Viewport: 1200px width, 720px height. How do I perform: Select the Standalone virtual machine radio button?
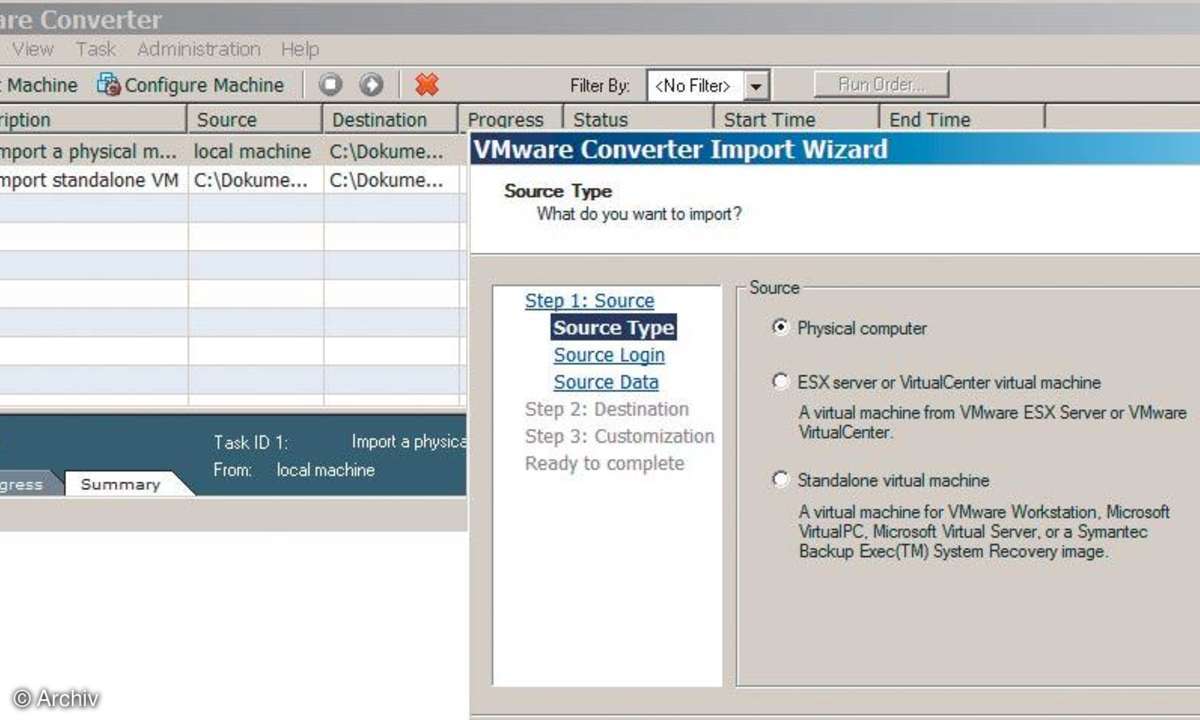click(x=780, y=479)
